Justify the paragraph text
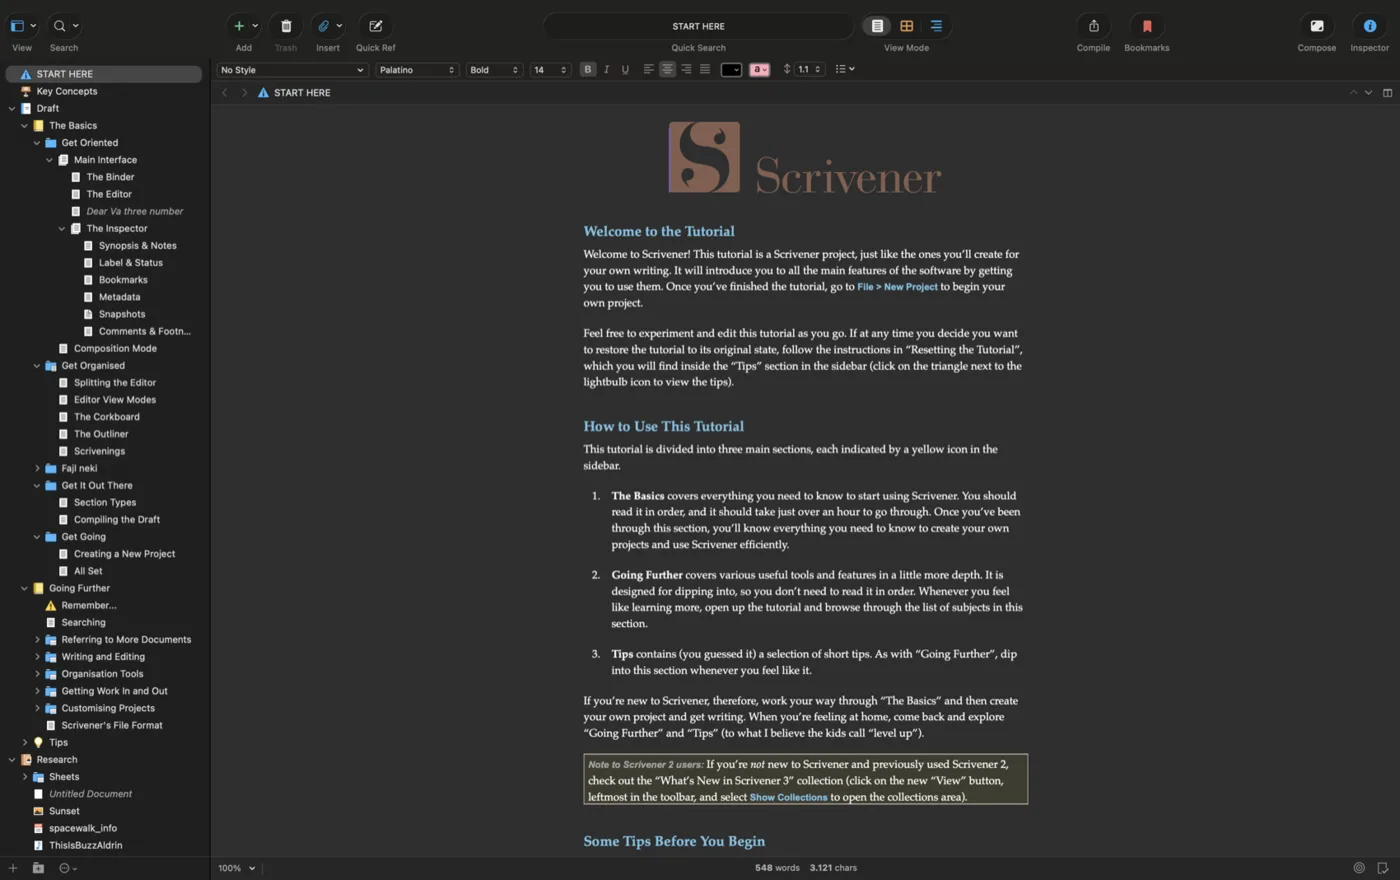Image resolution: width=1400 pixels, height=880 pixels. coord(705,69)
